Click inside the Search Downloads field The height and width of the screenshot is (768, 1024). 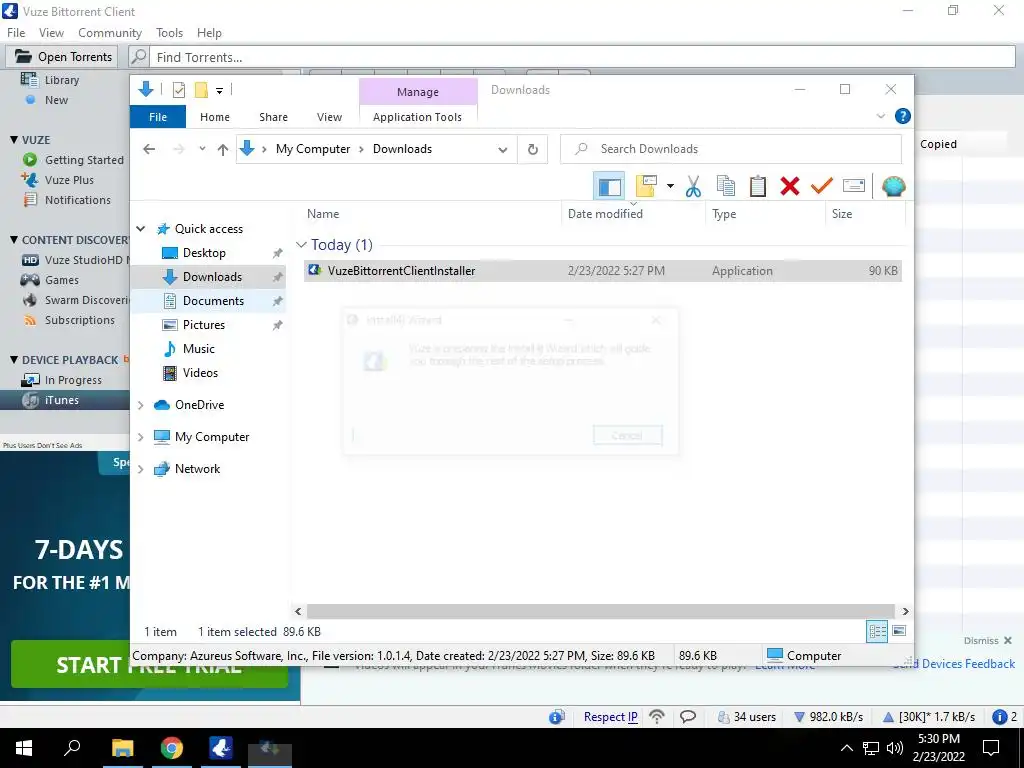click(x=731, y=149)
